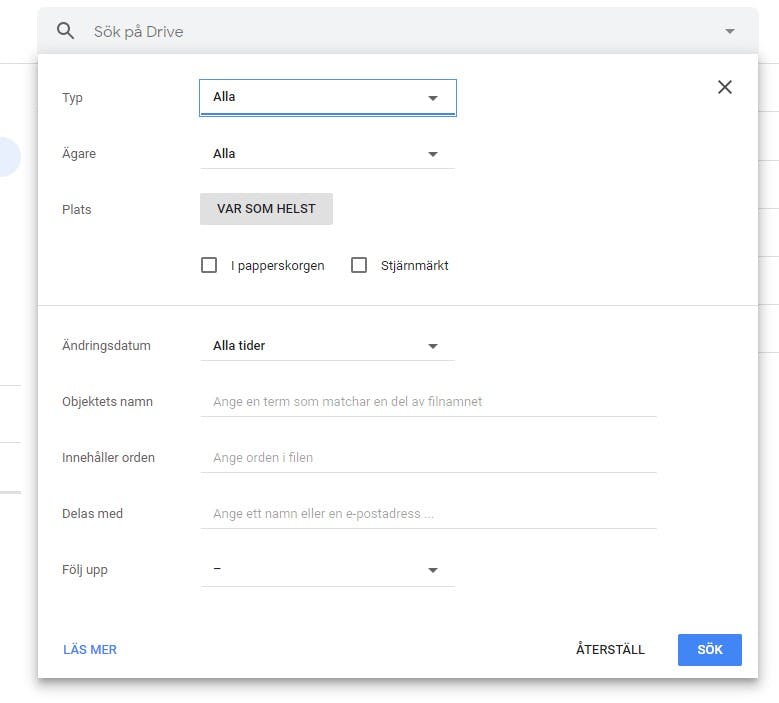This screenshot has height=703, width=779.
Task: Click the Ägare dropdown arrow icon
Action: pyautogui.click(x=433, y=154)
